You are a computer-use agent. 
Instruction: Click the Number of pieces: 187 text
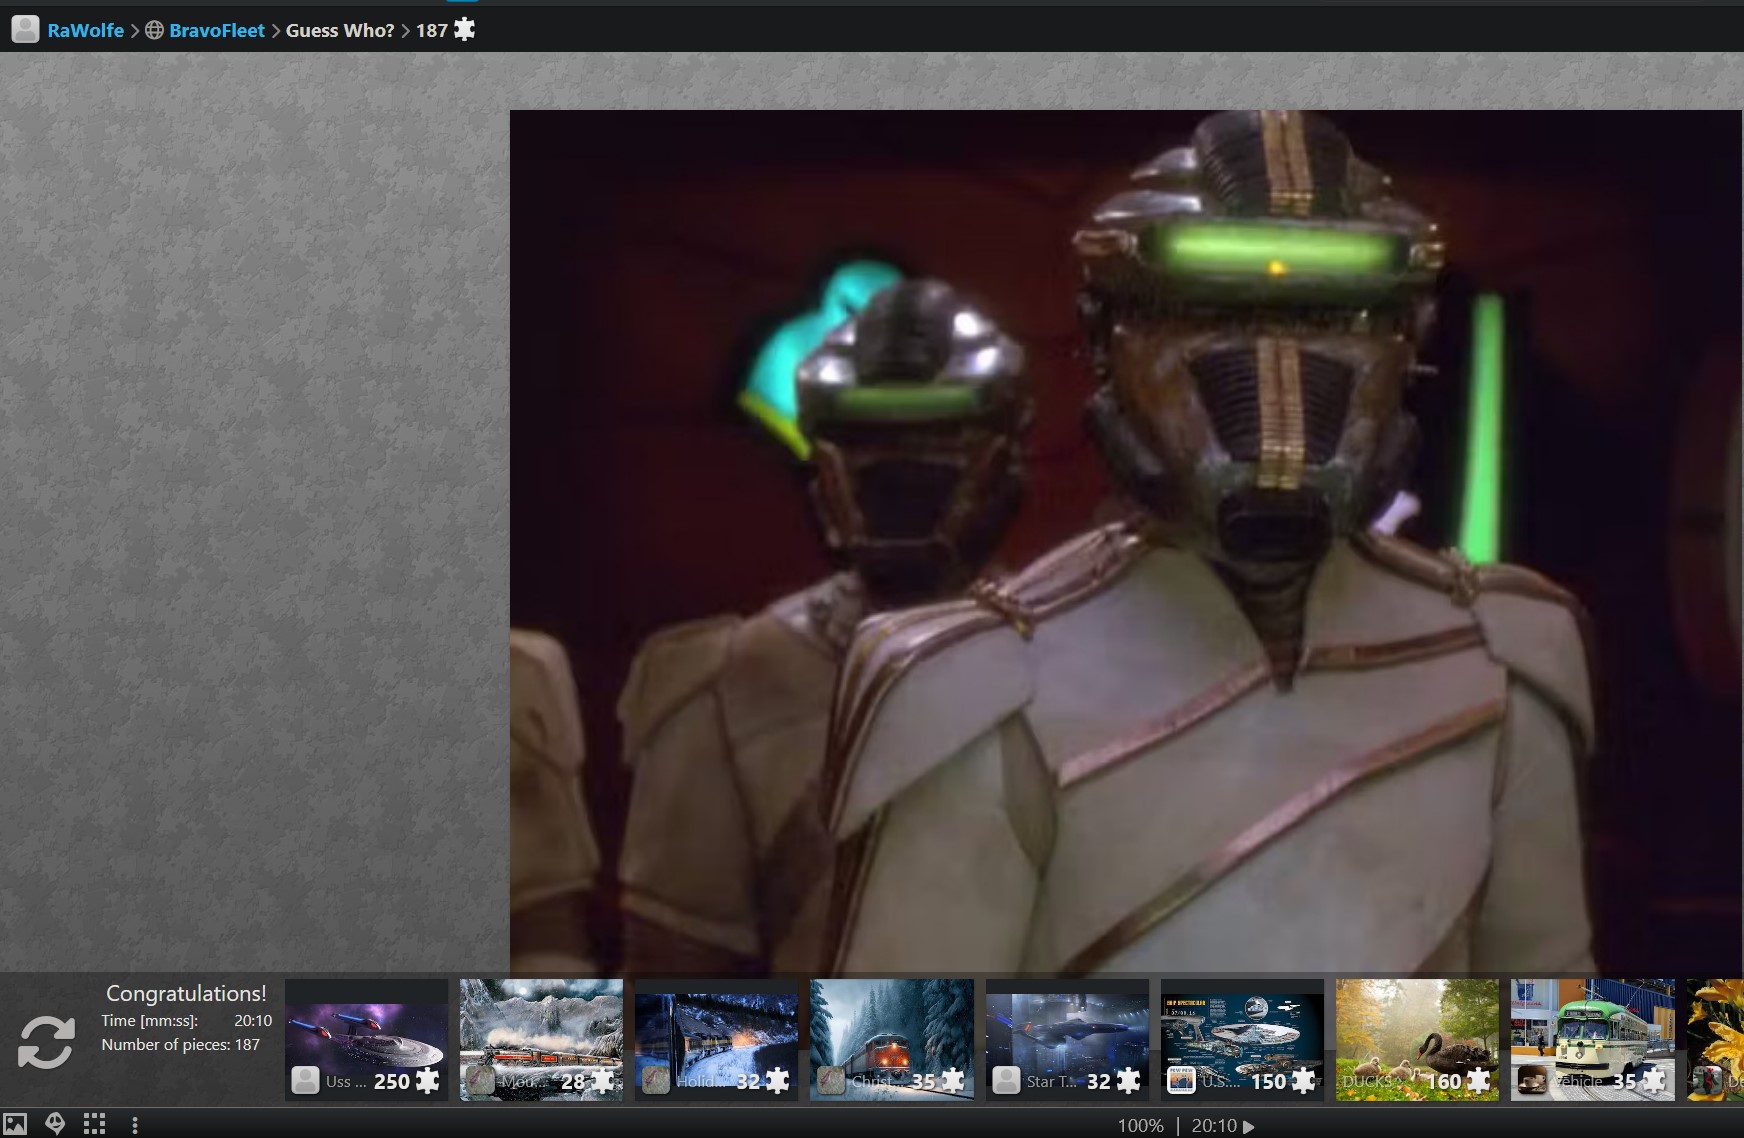tap(180, 1044)
